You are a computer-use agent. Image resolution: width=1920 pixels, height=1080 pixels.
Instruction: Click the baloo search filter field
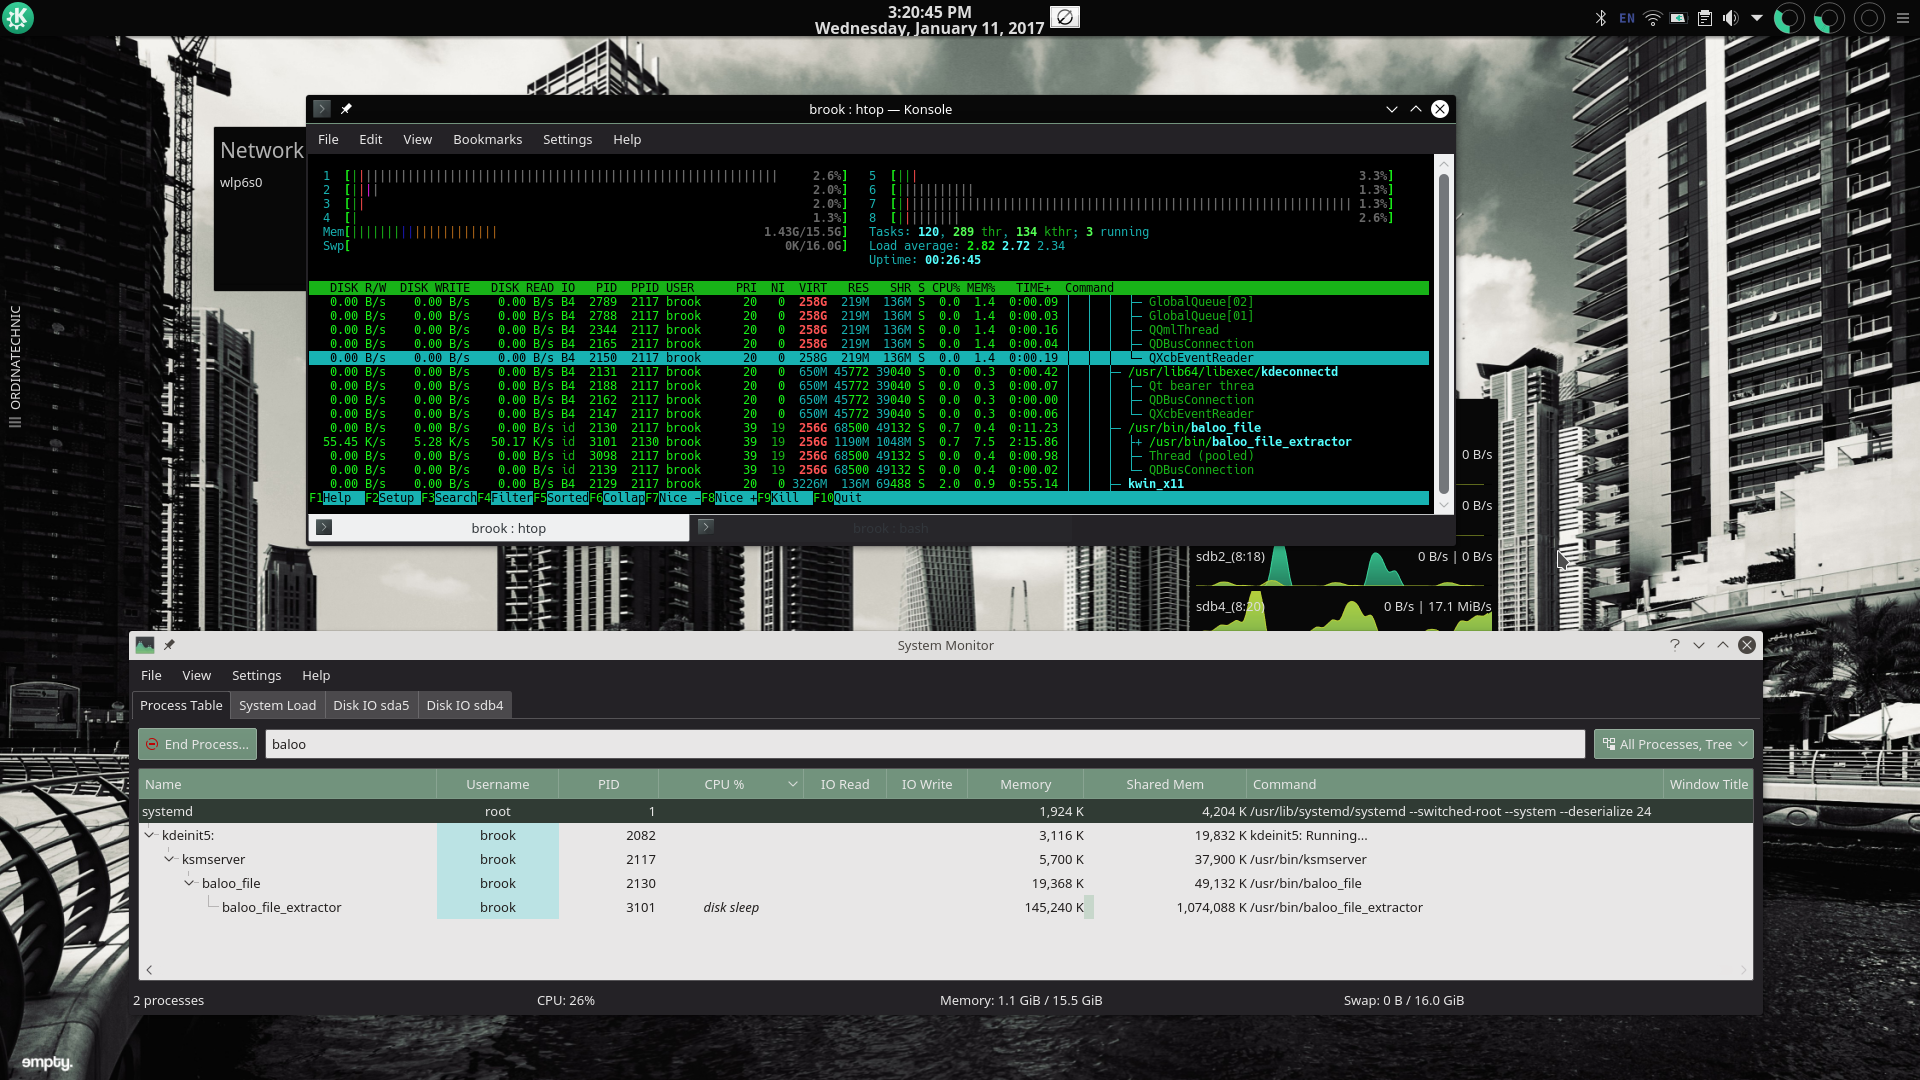point(925,744)
